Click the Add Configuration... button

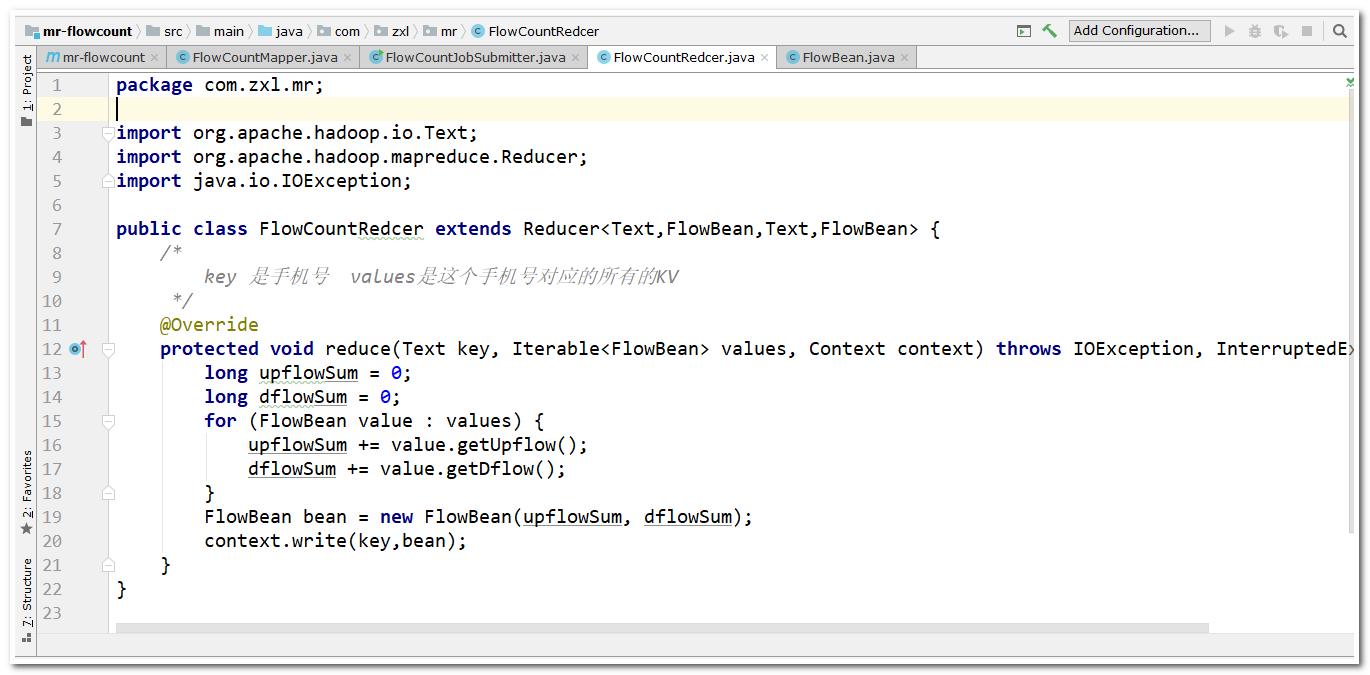(1139, 31)
